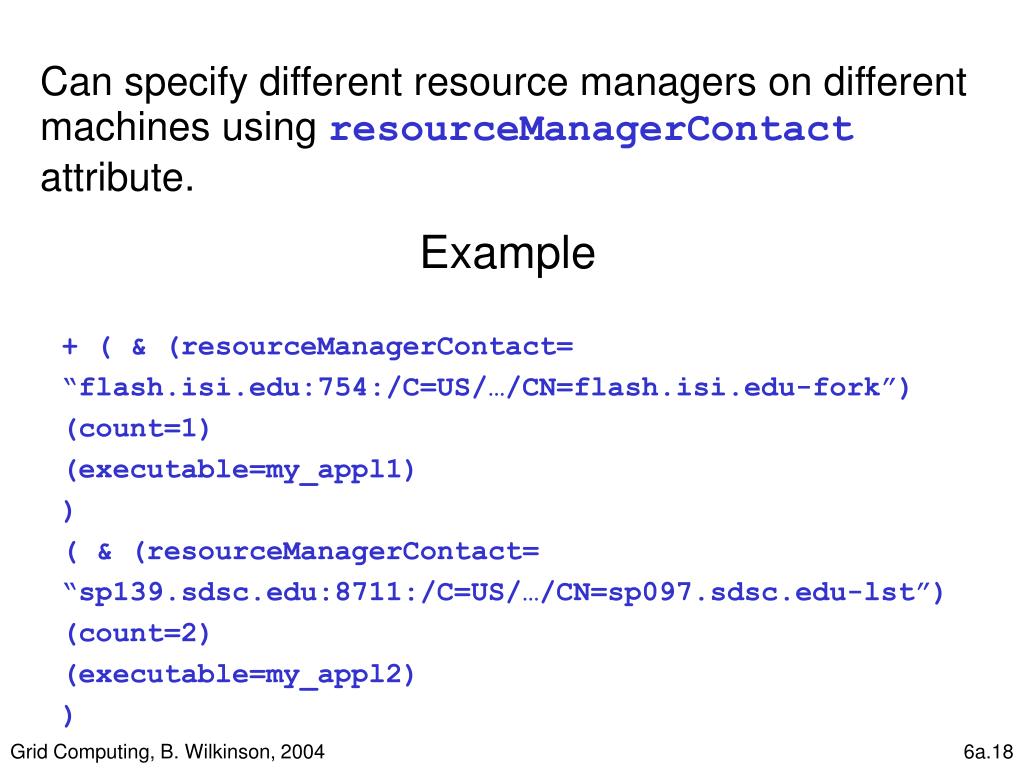1024x768 pixels.
Task: Click the first closing parenthesis line
Action: point(68,510)
